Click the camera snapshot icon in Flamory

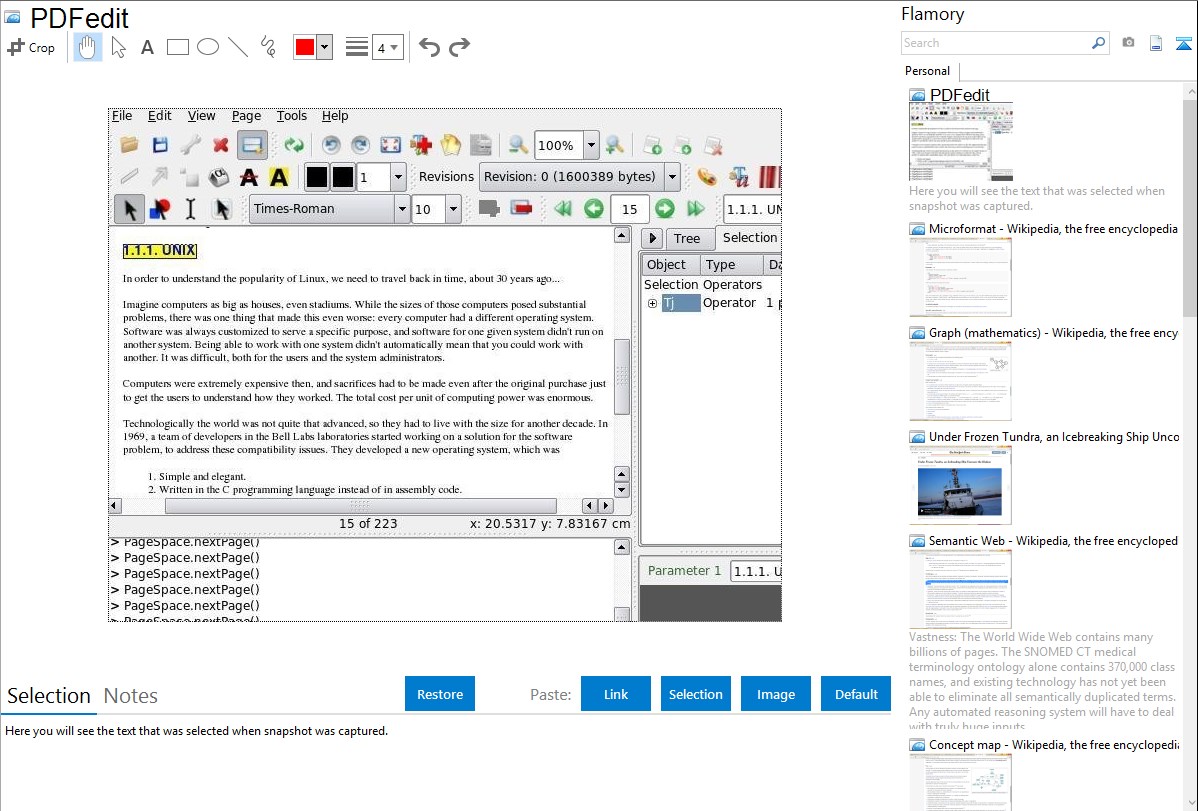1128,43
